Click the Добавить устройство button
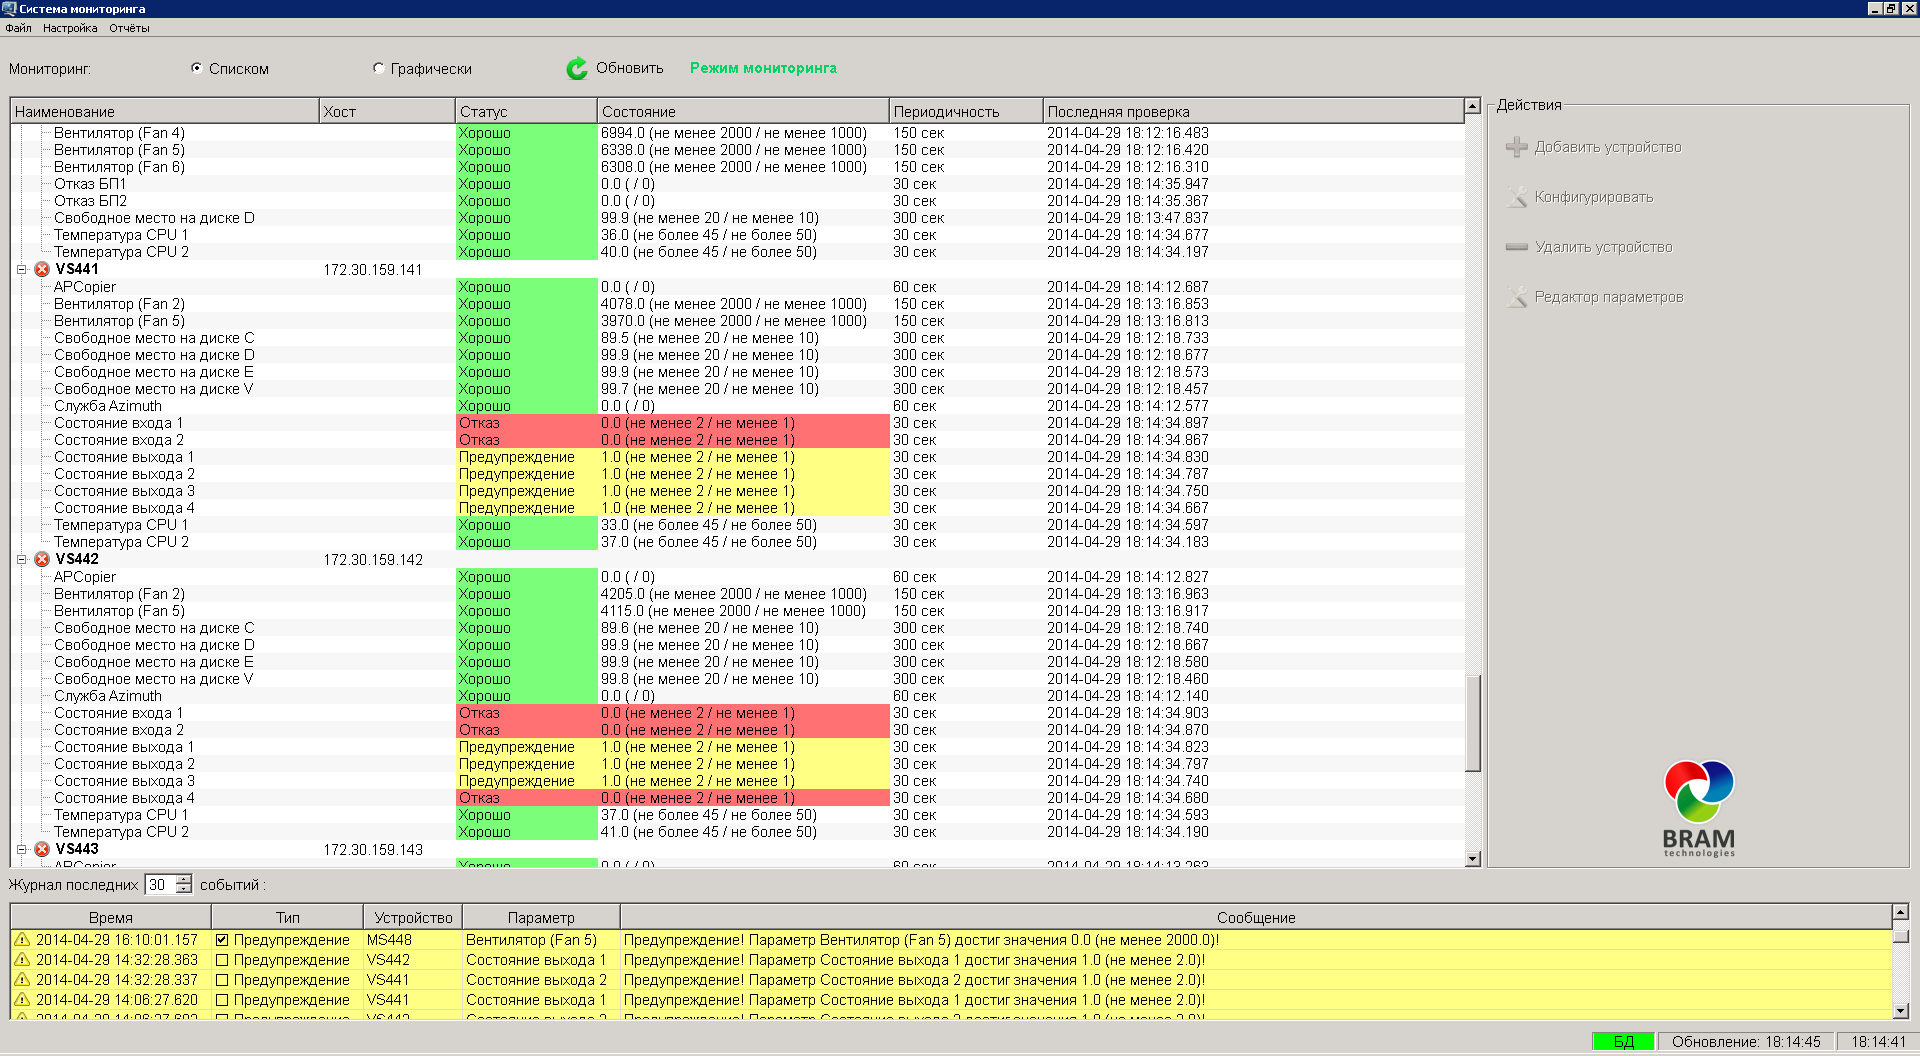The image size is (1920, 1056). (x=1594, y=147)
